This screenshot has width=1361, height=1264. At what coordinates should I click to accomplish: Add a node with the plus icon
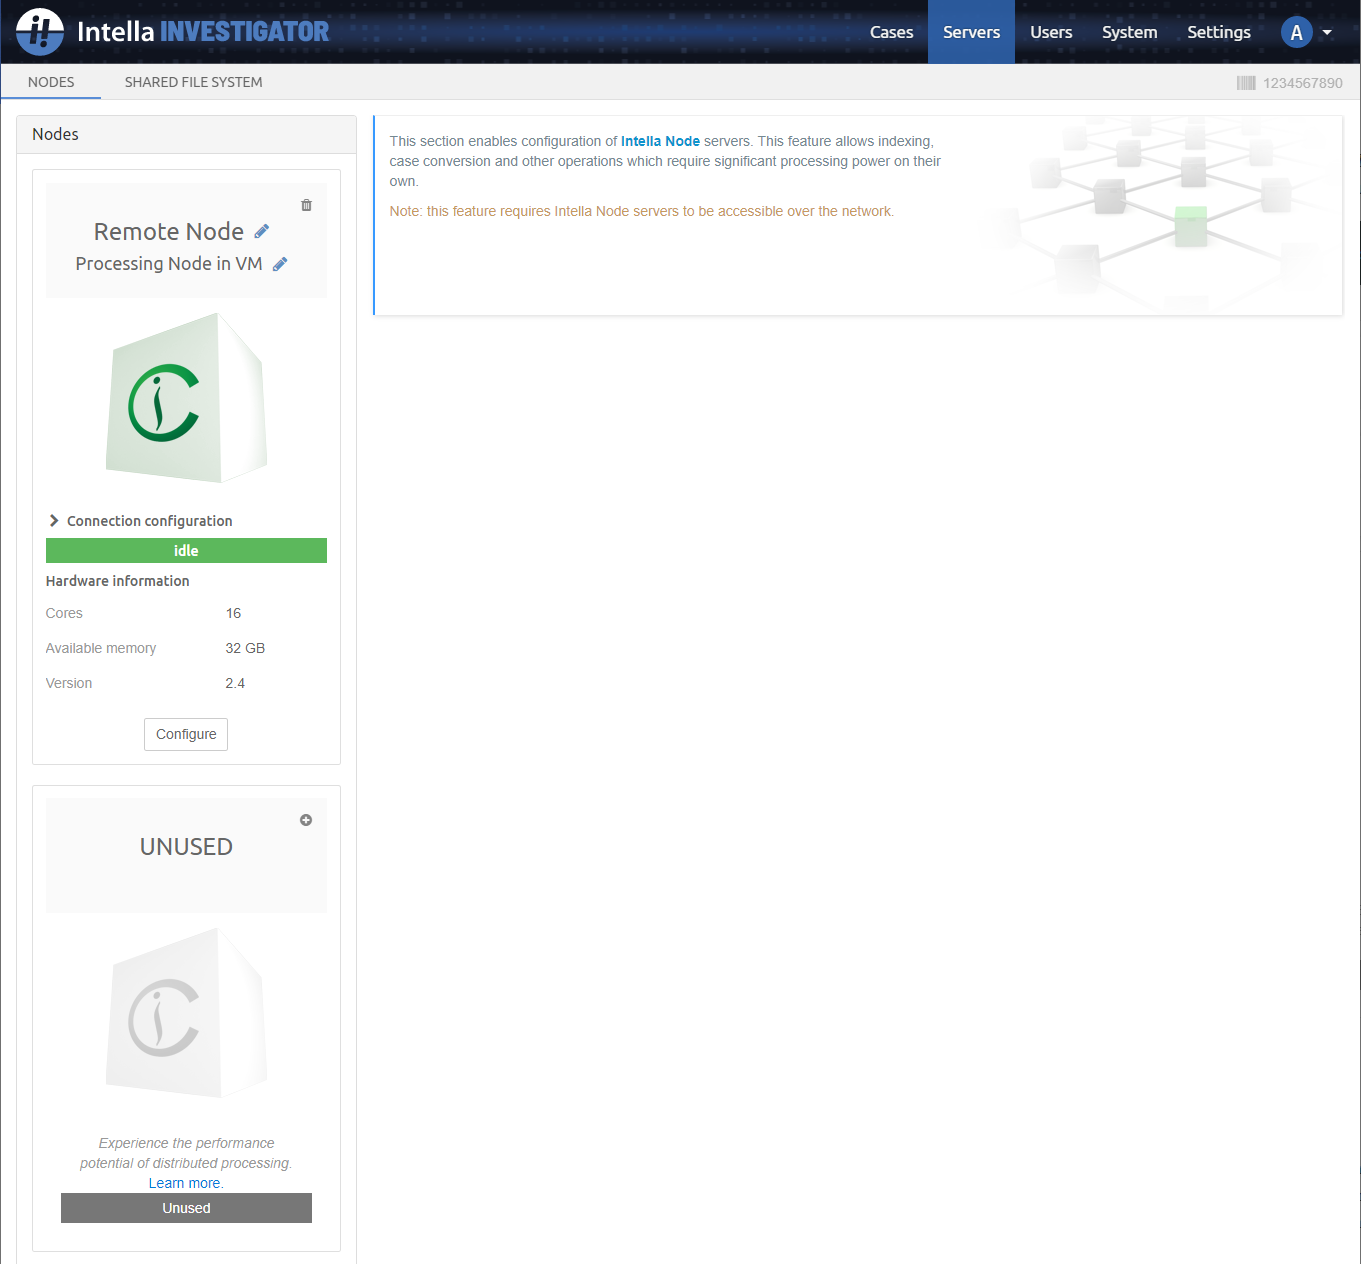click(x=306, y=820)
